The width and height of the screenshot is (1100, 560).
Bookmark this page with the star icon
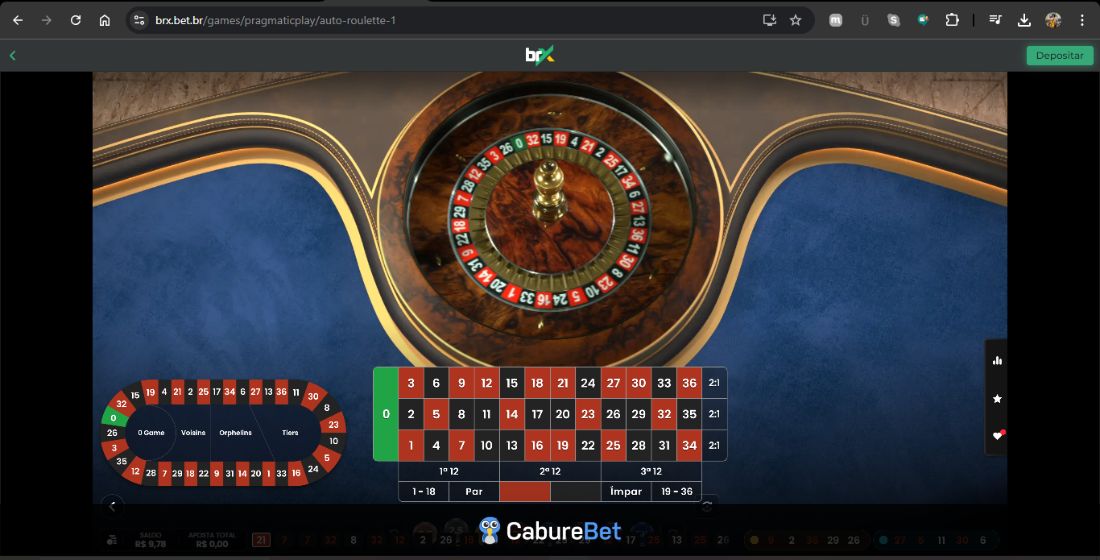796,20
